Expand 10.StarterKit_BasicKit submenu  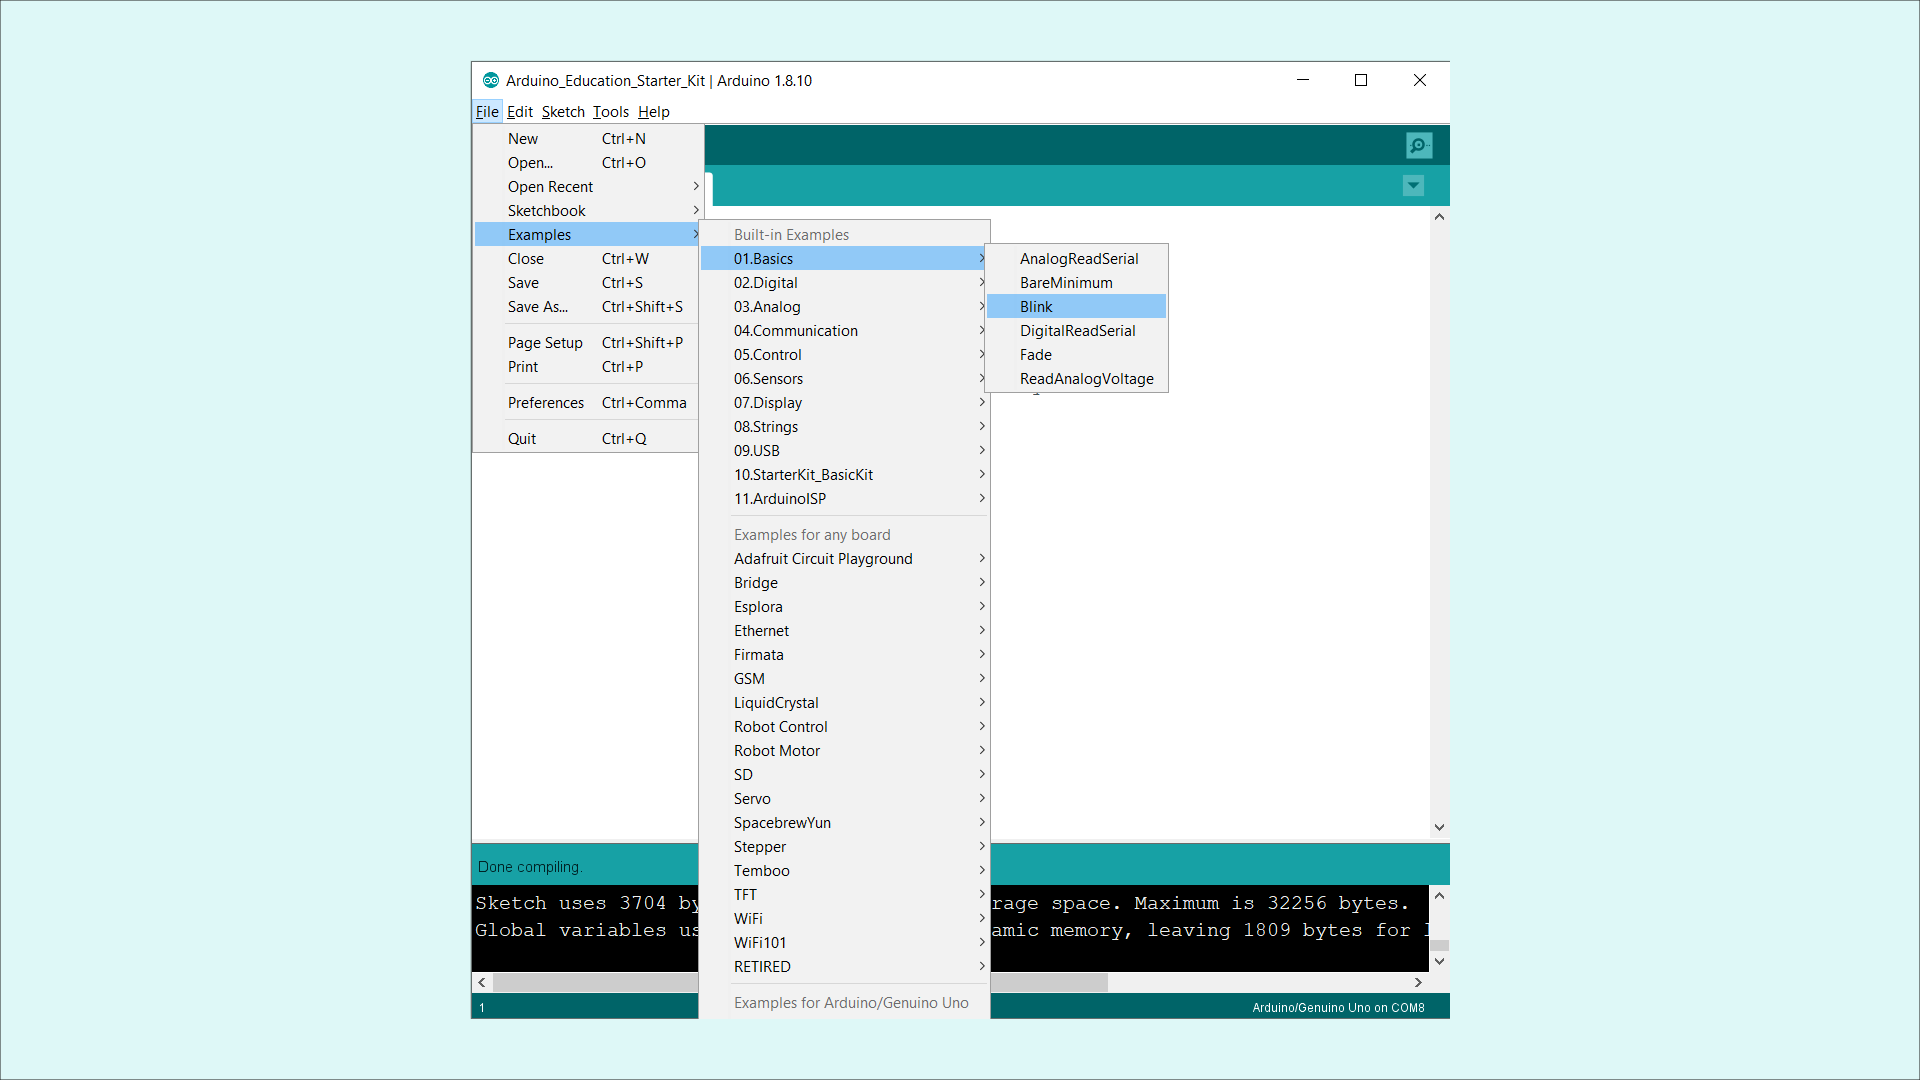click(845, 475)
